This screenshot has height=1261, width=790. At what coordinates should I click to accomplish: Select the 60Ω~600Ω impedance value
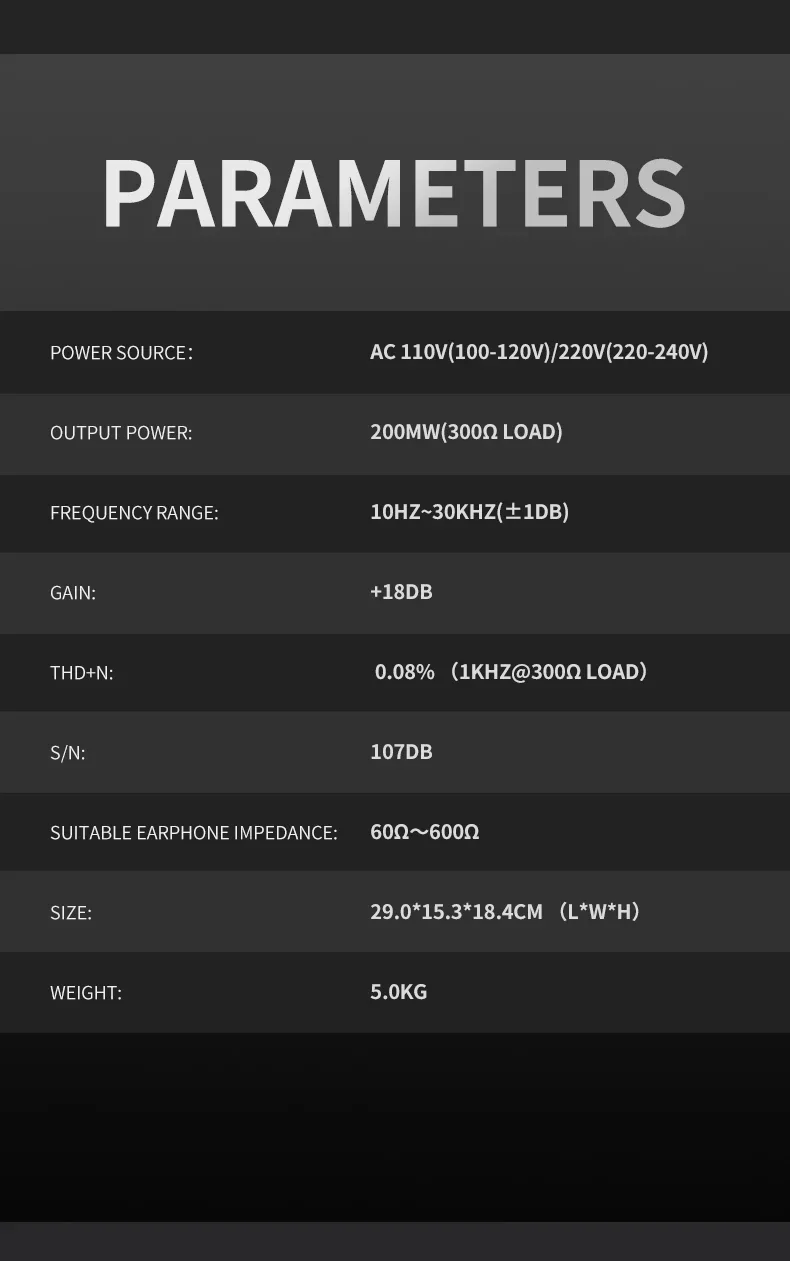pyautogui.click(x=425, y=832)
